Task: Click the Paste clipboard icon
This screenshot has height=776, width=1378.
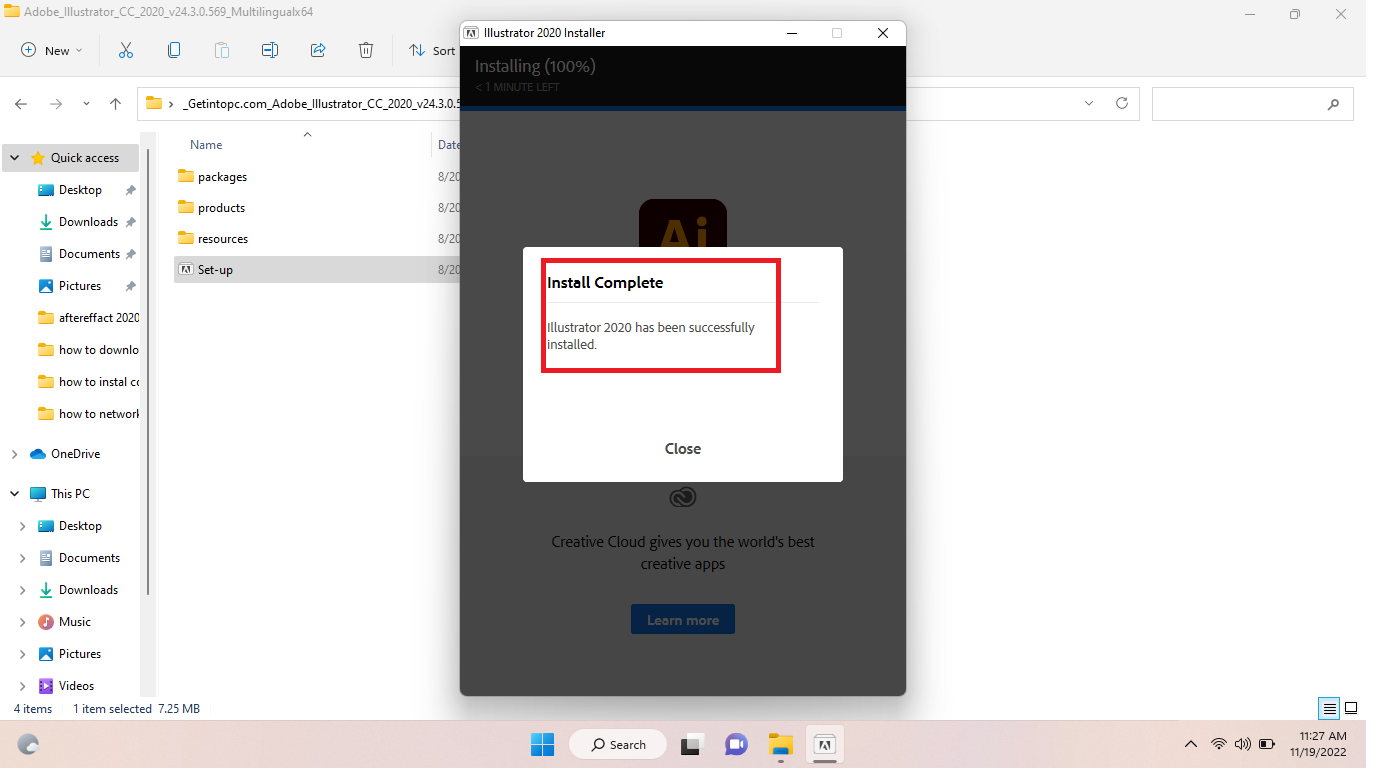Action: click(x=222, y=50)
